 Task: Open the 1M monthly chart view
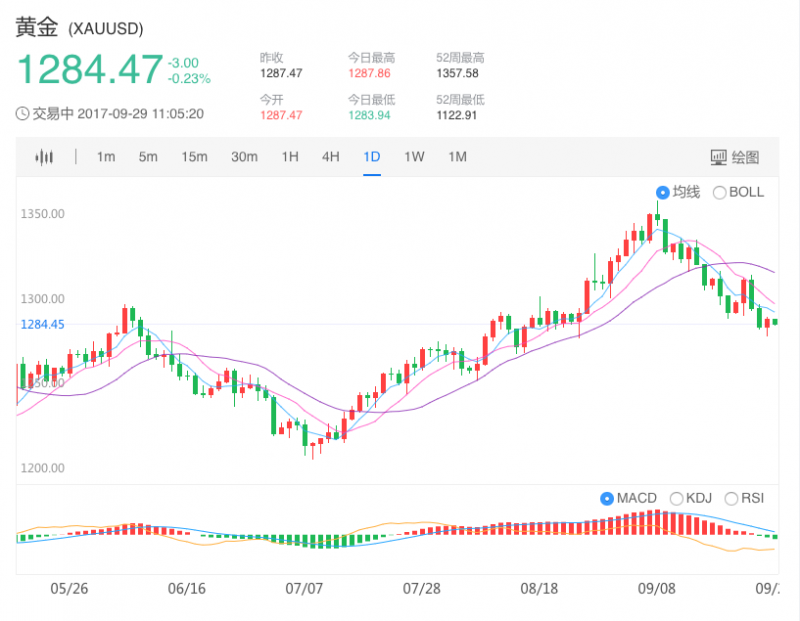coord(457,157)
